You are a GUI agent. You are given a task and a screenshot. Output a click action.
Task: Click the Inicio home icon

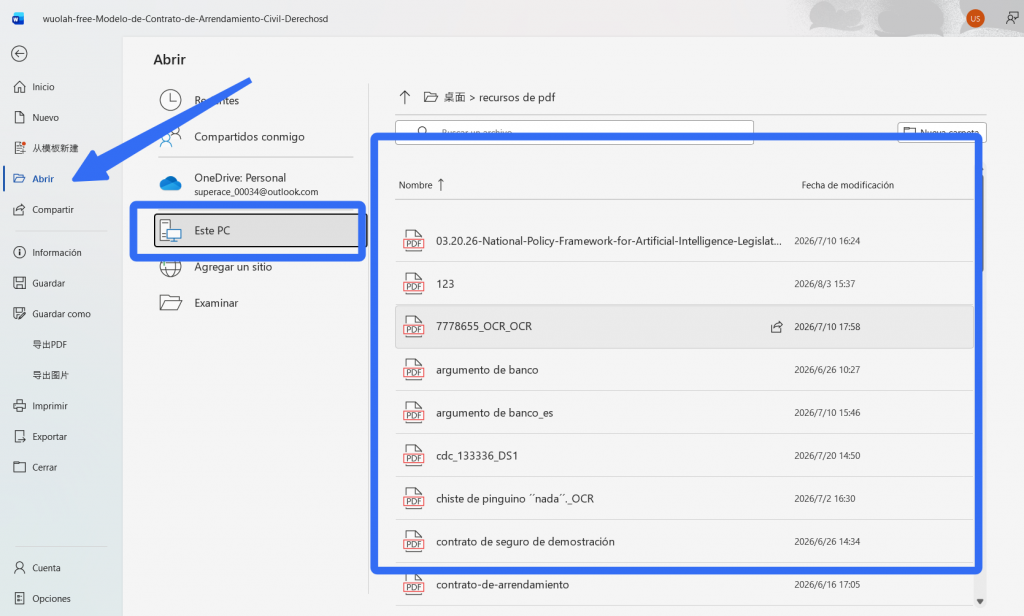(x=20, y=87)
